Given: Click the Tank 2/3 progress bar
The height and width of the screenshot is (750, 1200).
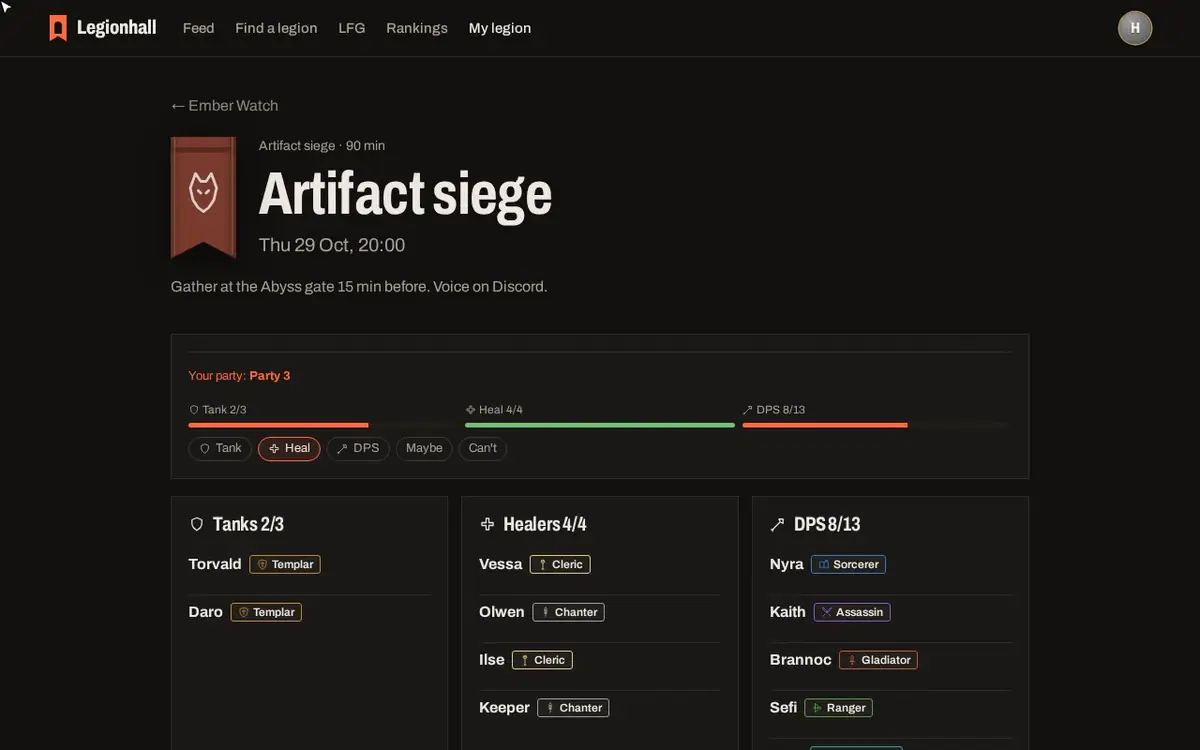Looking at the screenshot, I should (x=324, y=425).
